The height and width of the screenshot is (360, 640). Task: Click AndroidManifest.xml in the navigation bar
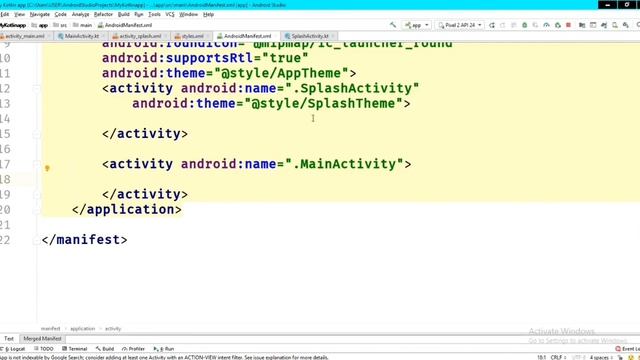tap(124, 25)
